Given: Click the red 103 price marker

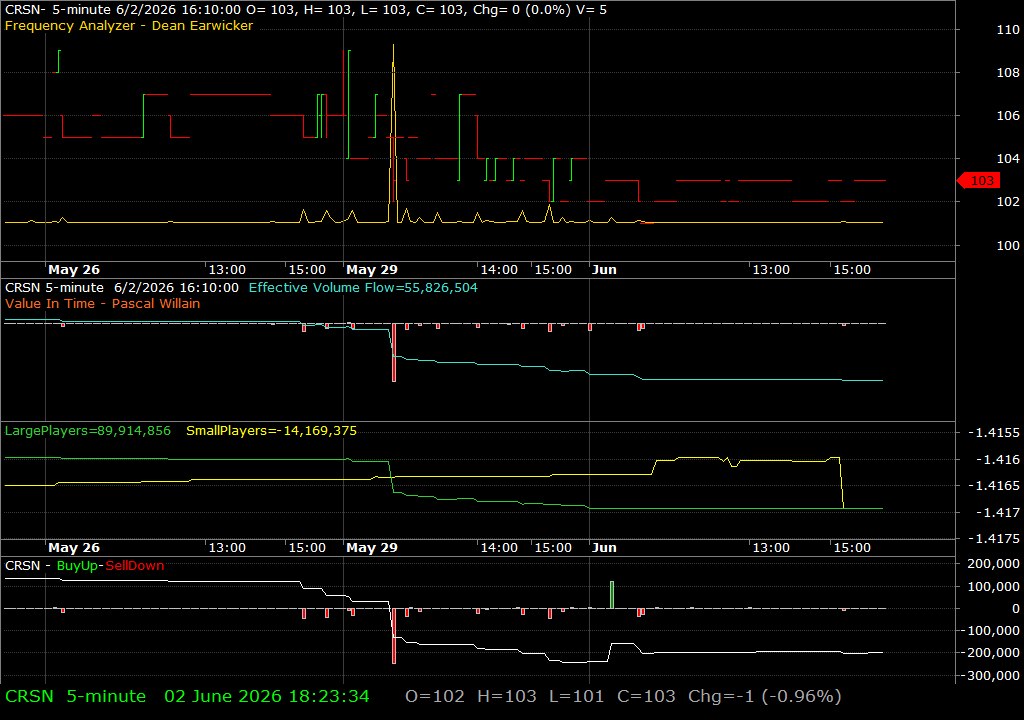Looking at the screenshot, I should pos(978,180).
